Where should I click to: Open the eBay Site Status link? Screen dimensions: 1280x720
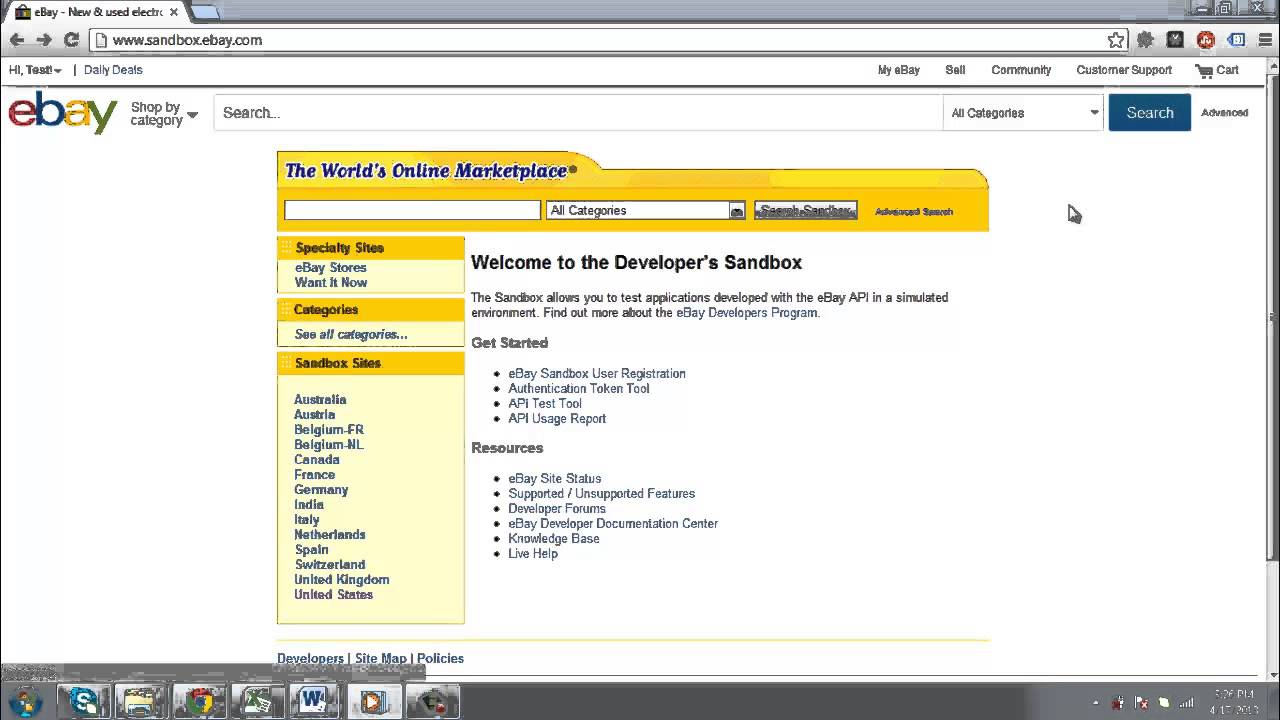click(555, 479)
